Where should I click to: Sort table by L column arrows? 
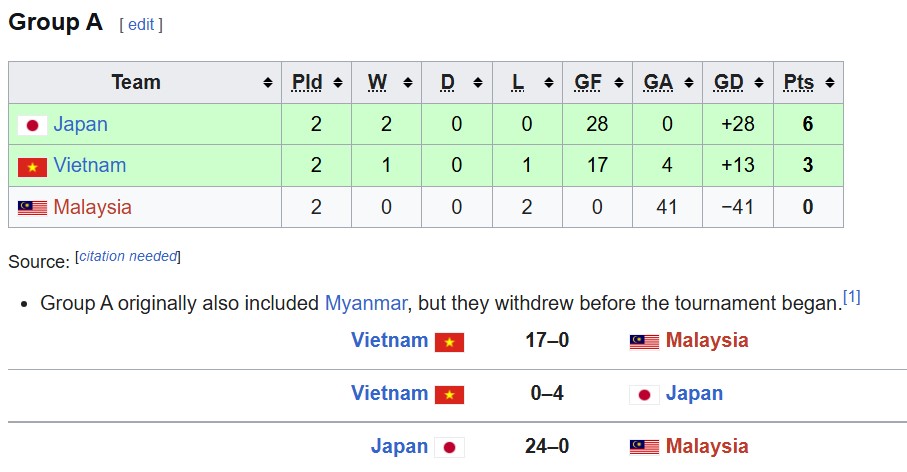tap(548, 83)
